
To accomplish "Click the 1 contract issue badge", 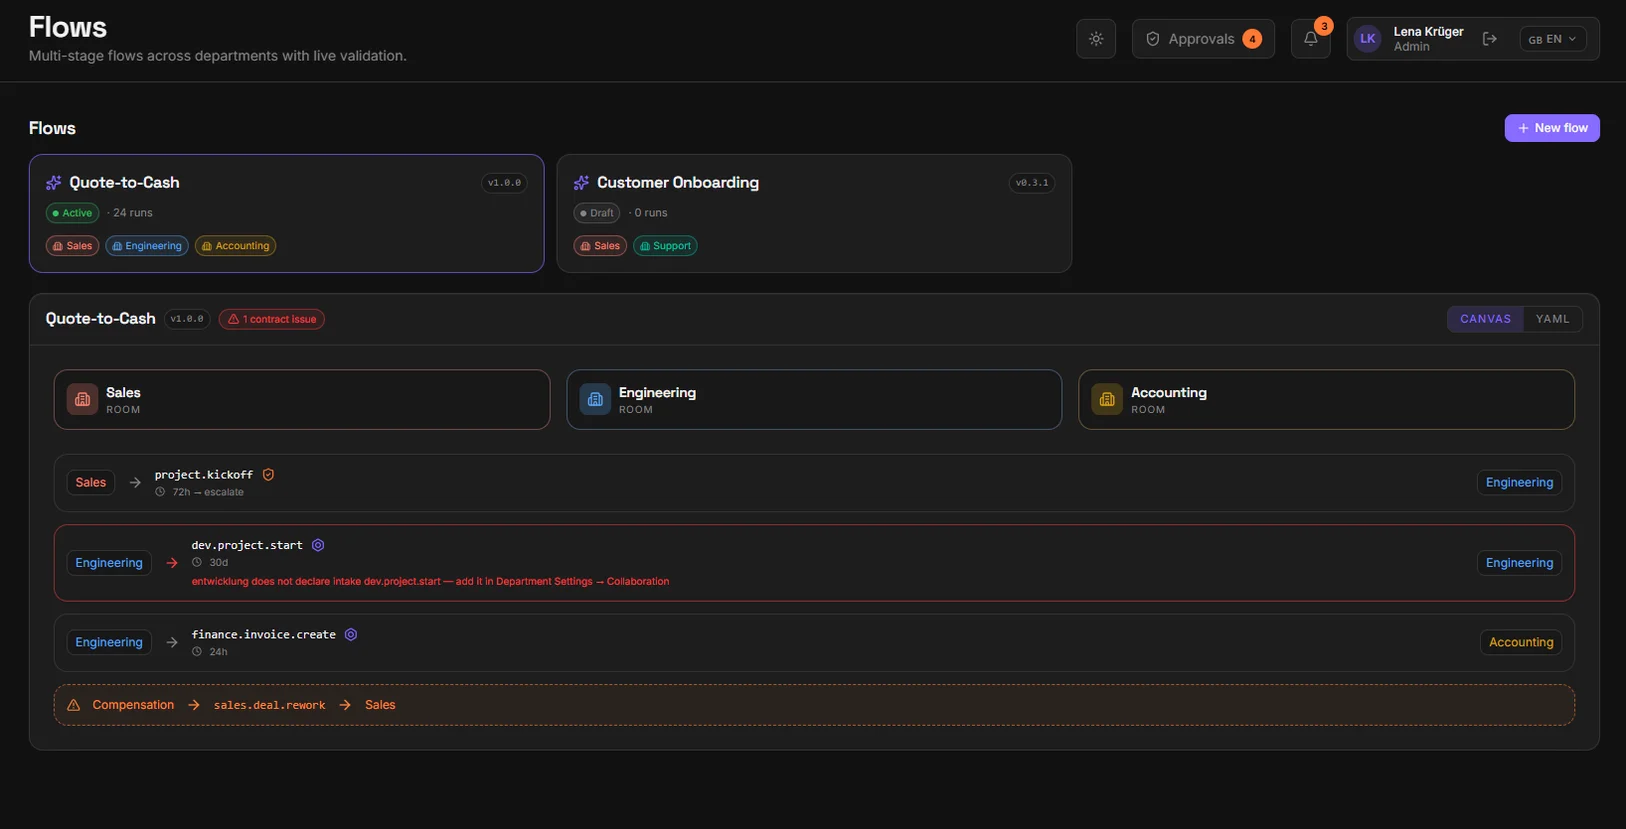I will click(272, 319).
